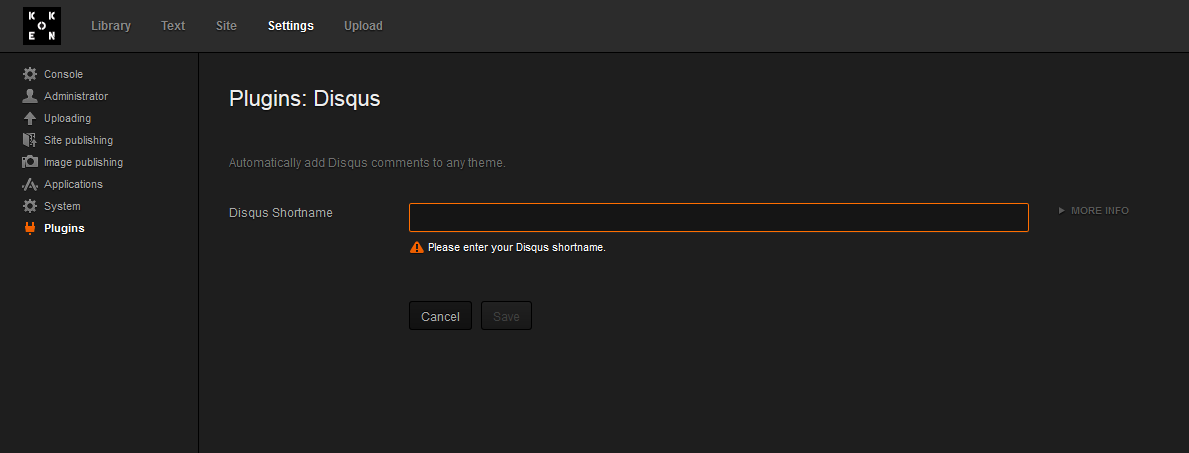Click the Image publishing camera icon
Screen dimensions: 1189x453
coord(30,162)
